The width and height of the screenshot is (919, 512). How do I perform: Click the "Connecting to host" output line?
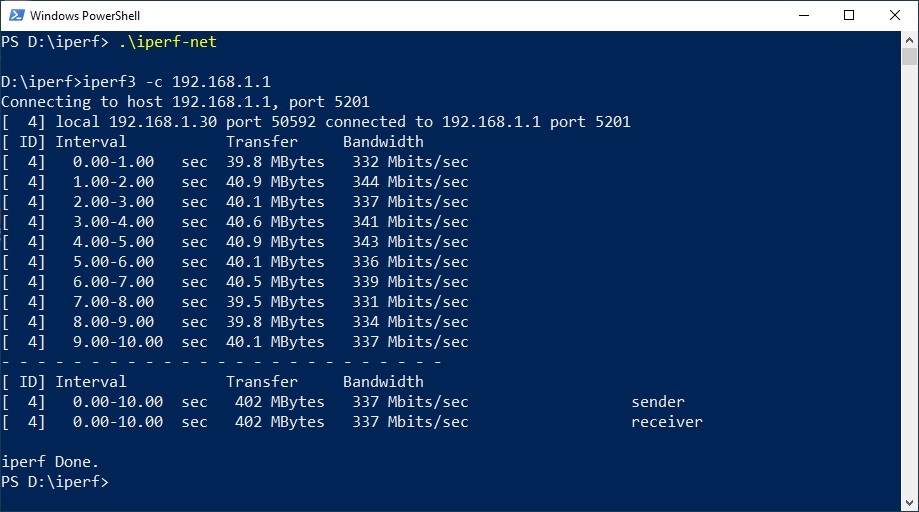pos(185,102)
